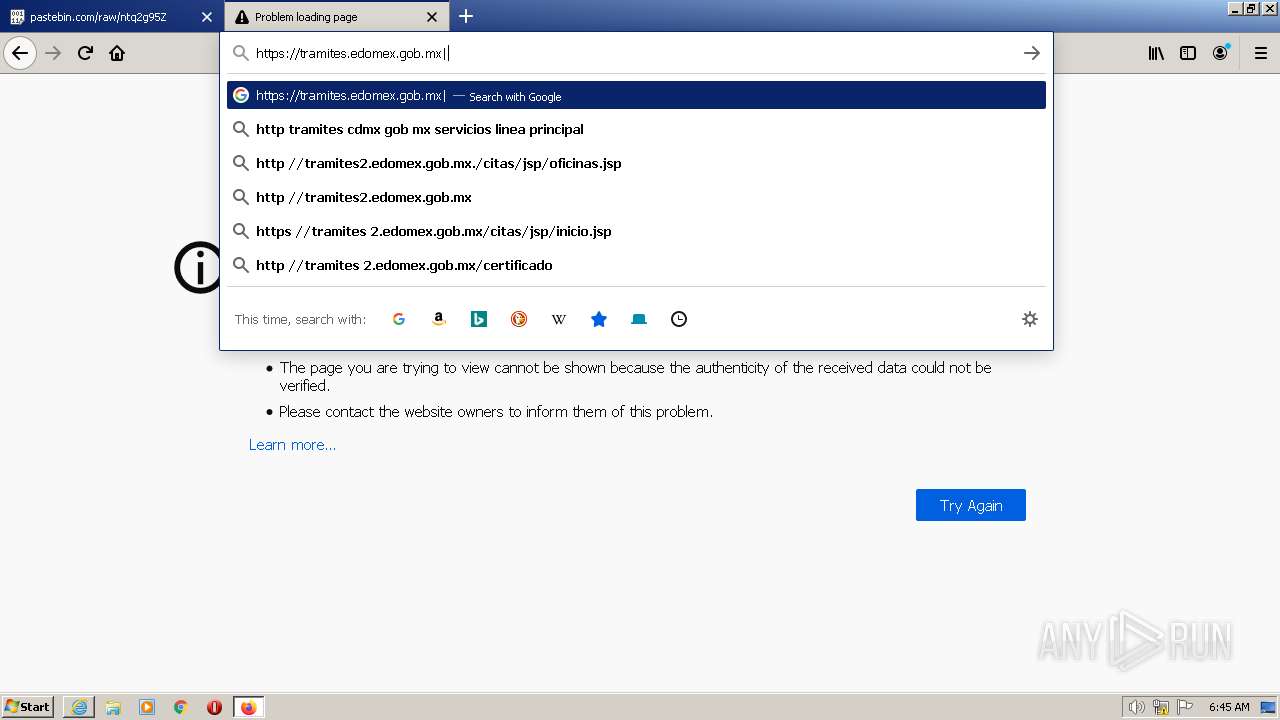Search this time with Amazon
The image size is (1280, 720).
439,319
